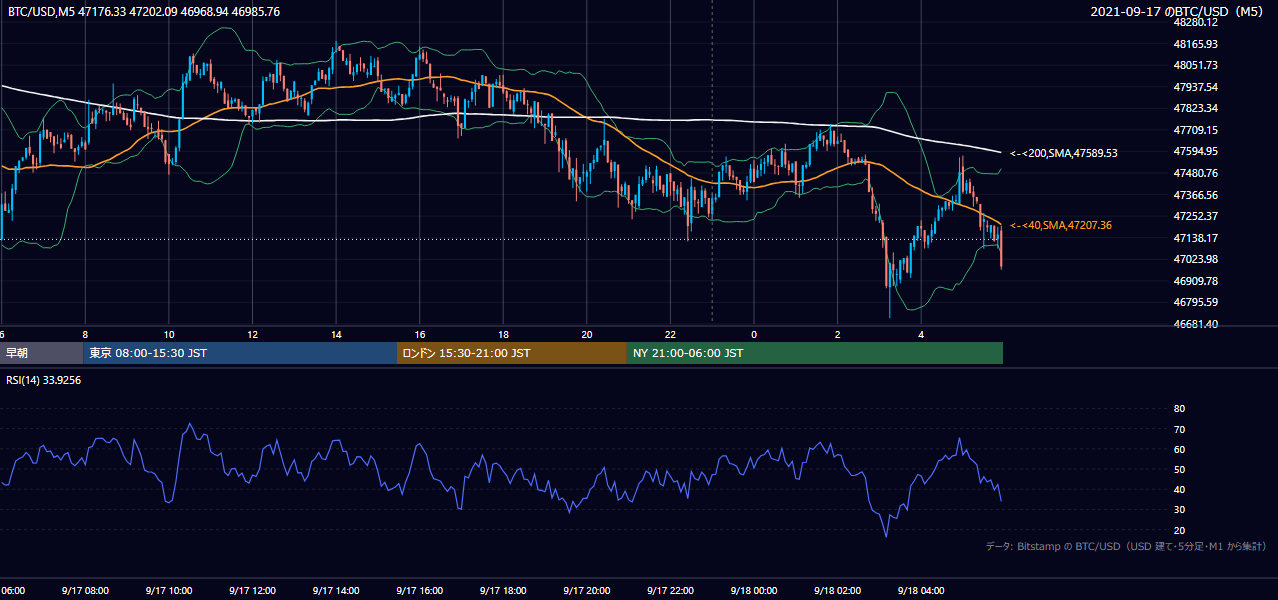1278x600 pixels.
Task: Click hour tick 20 under price chart
Action: coord(587,334)
